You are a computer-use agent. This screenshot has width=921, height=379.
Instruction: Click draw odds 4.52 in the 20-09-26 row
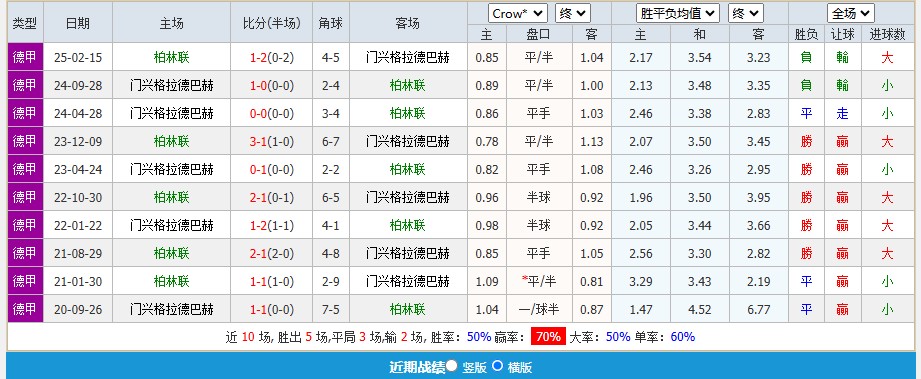[700, 309]
